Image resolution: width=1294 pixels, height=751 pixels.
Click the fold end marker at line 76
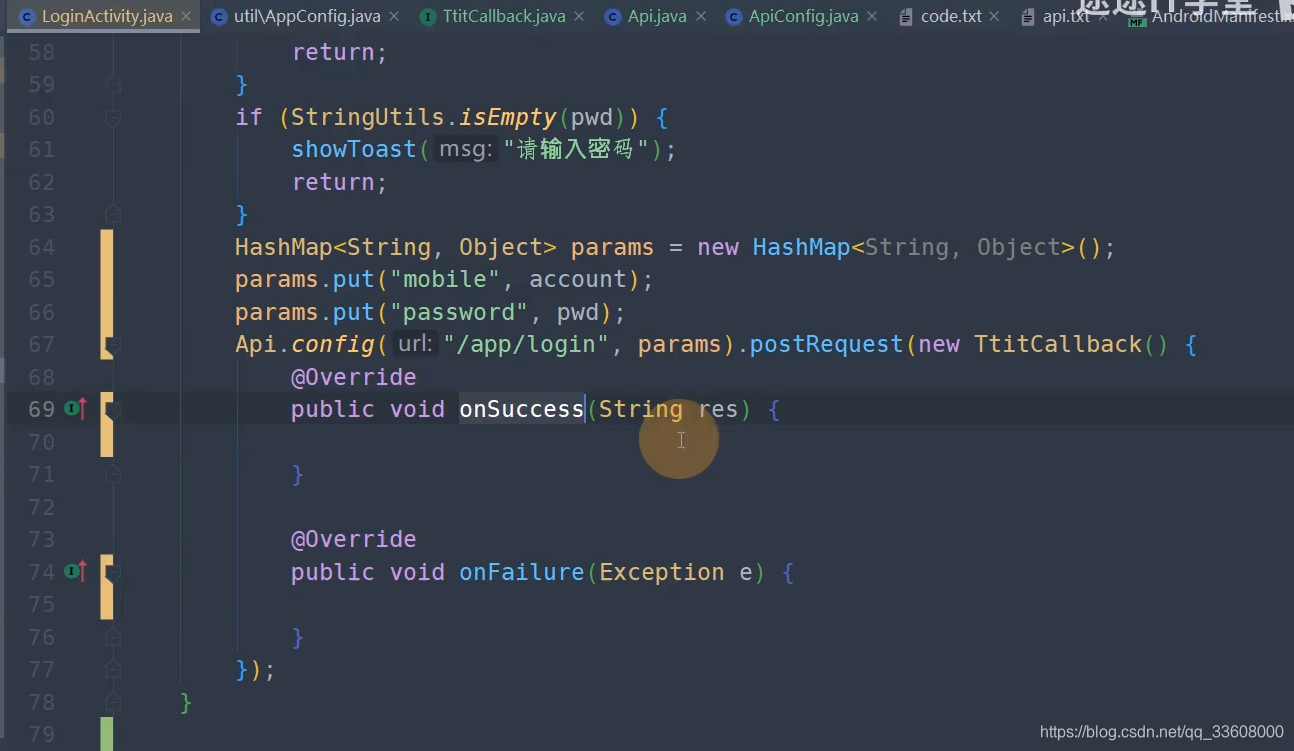[x=113, y=637]
